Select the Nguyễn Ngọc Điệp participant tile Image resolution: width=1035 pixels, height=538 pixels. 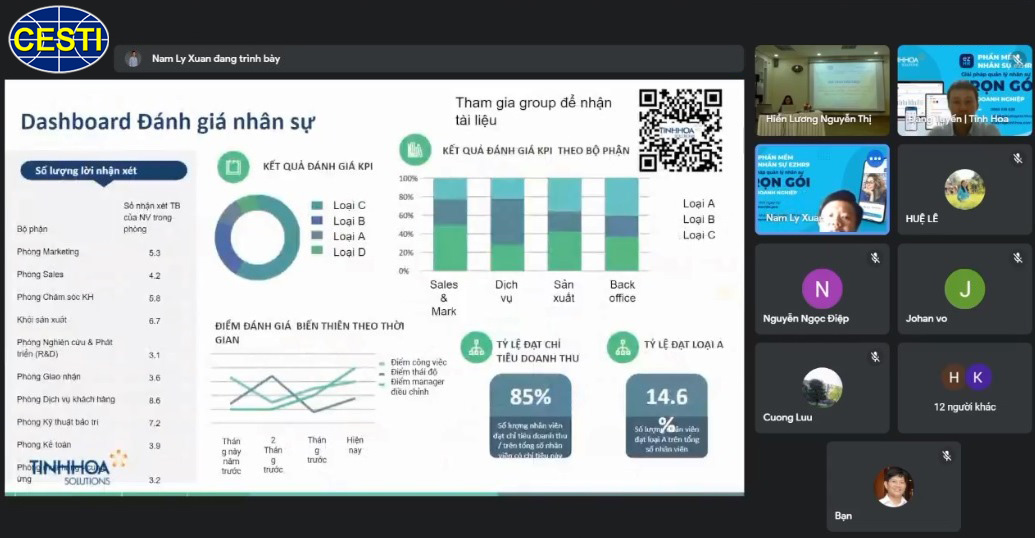tap(822, 288)
